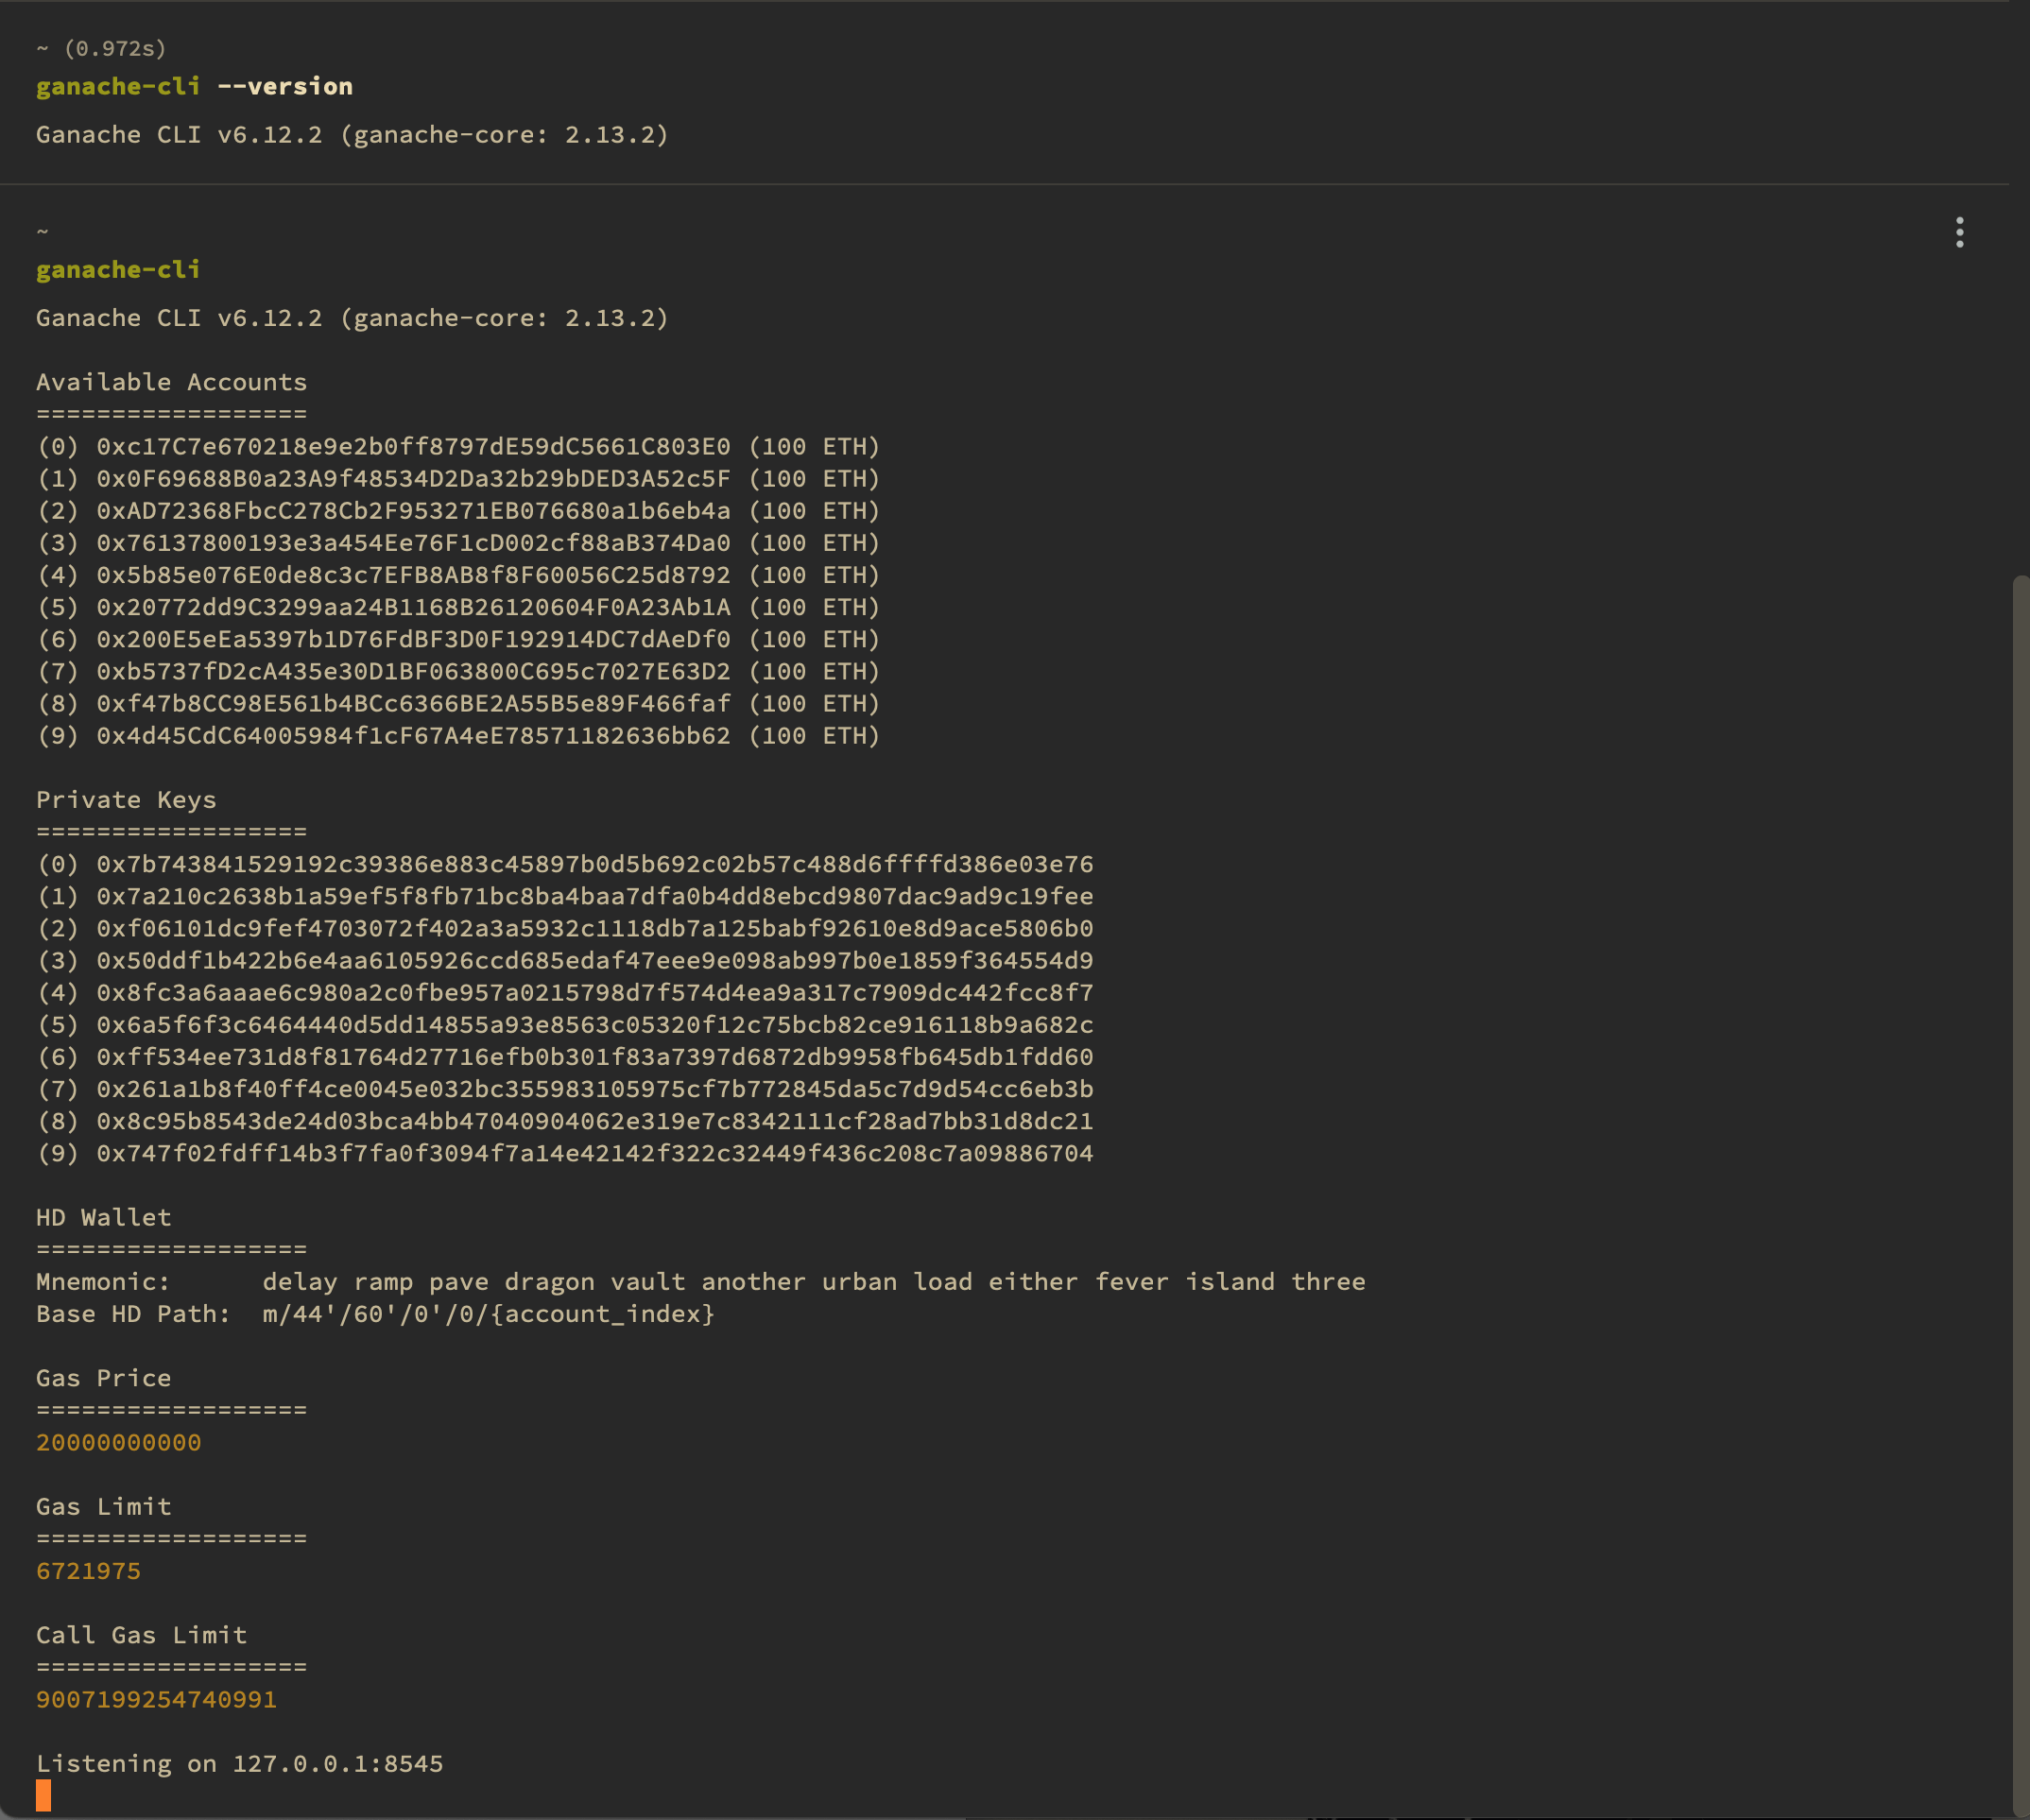Screen dimensions: 2030x1820
Task: Click account (5) address 0x20772dd9...
Action: coord(413,607)
